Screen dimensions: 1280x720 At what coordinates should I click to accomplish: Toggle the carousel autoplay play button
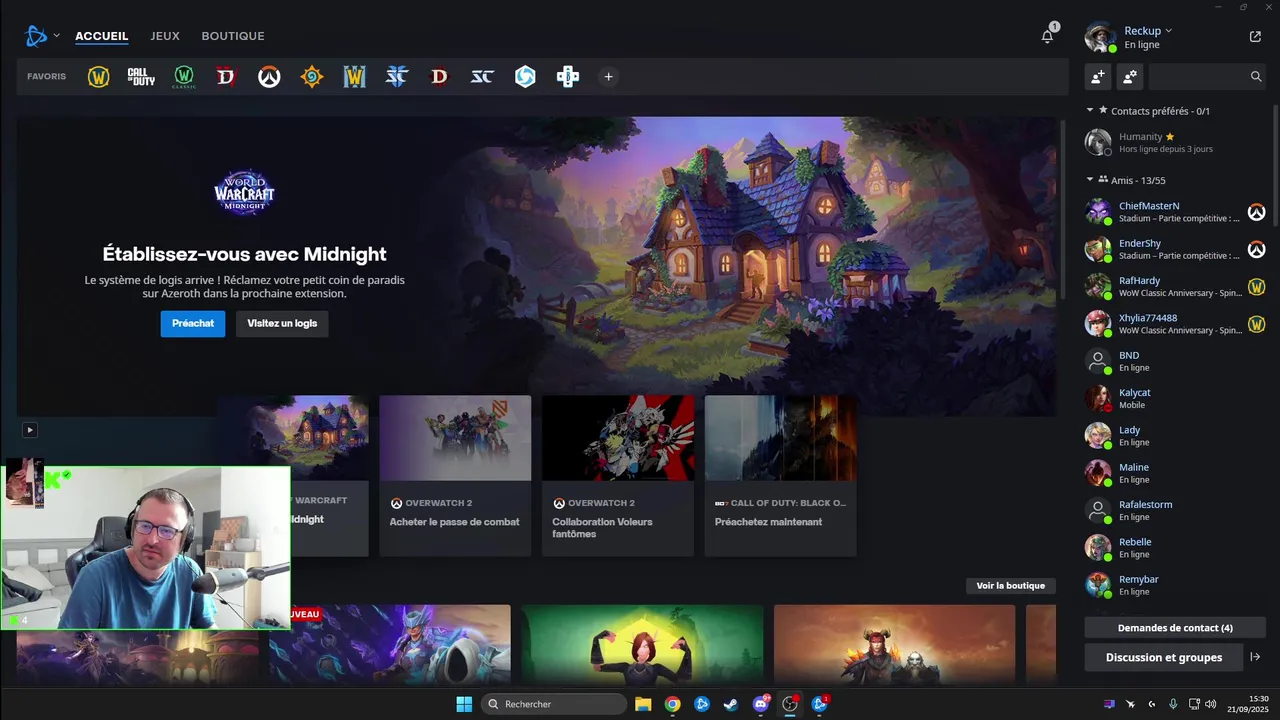[30, 430]
